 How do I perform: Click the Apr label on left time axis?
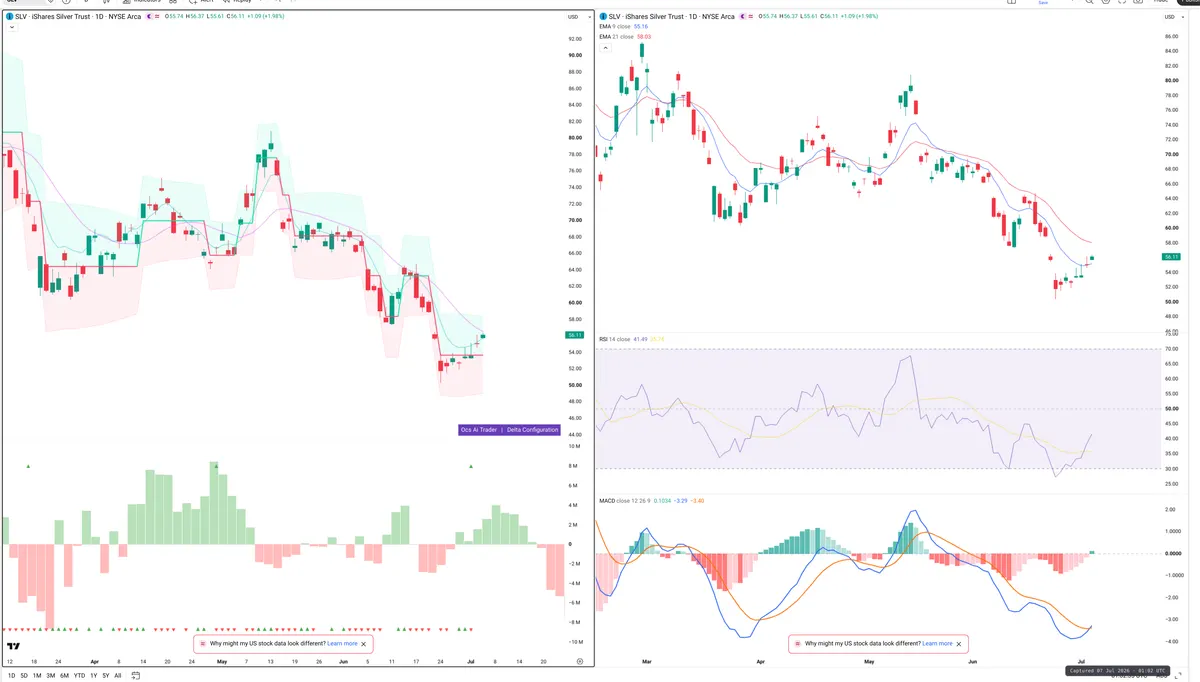(95, 662)
